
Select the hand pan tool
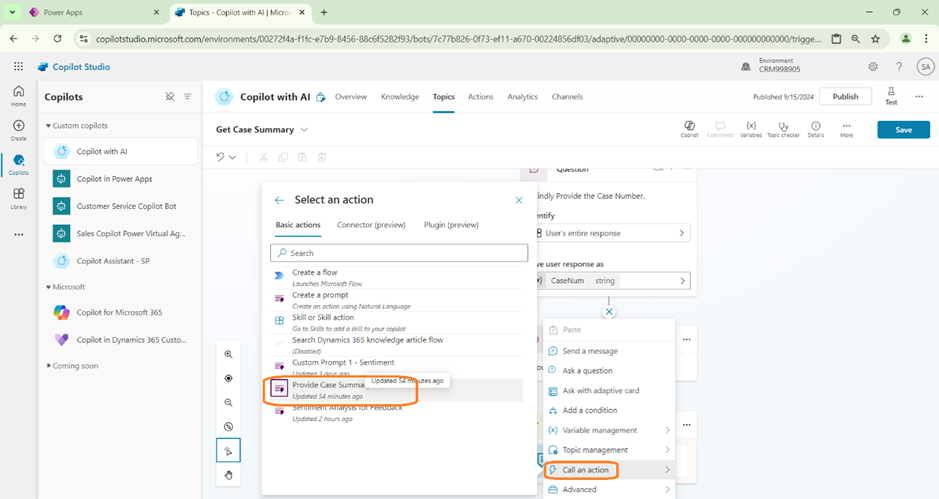click(x=228, y=475)
